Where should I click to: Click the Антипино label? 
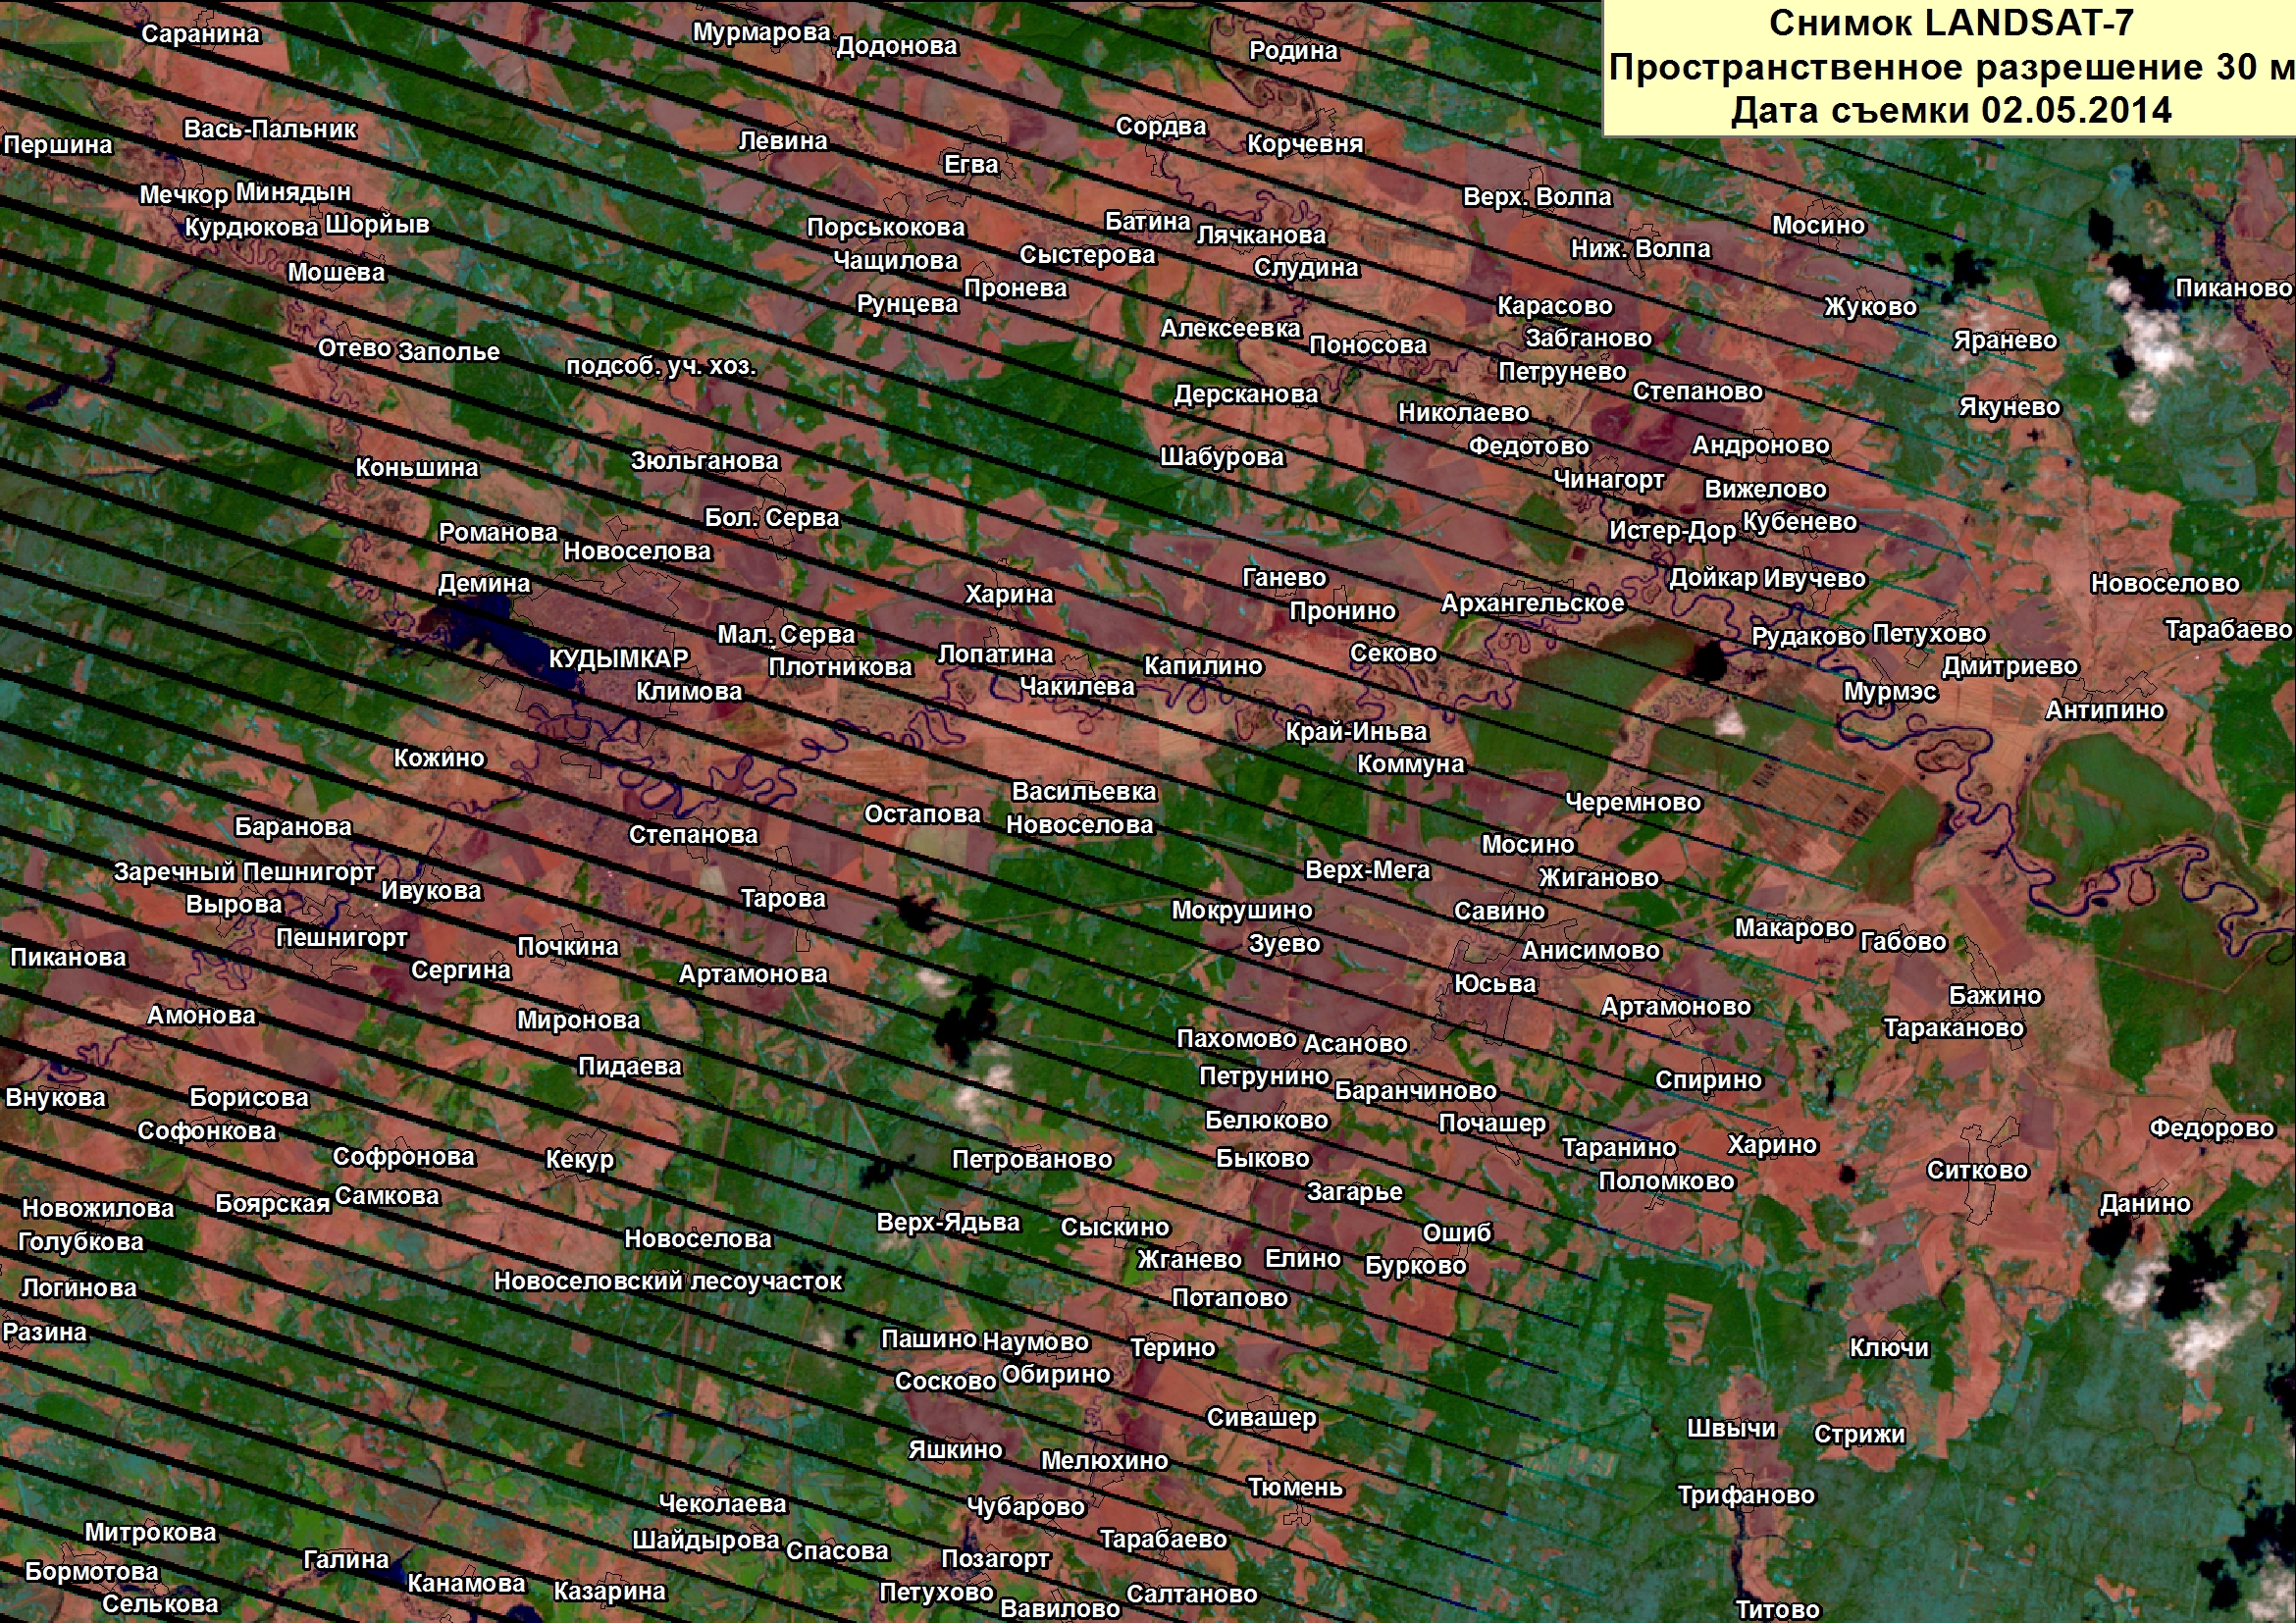2105,710
